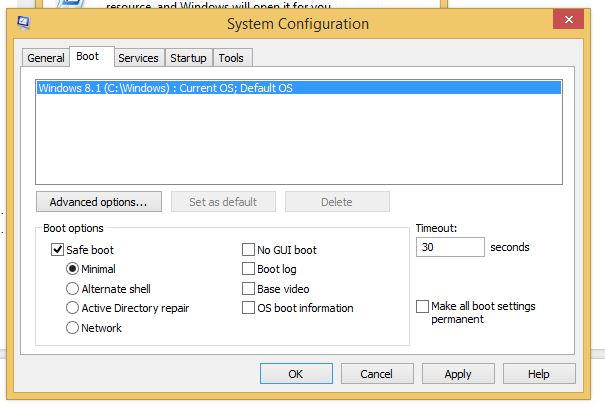Click the System Configuration title bar icon
605x417 pixels.
[x=24, y=22]
